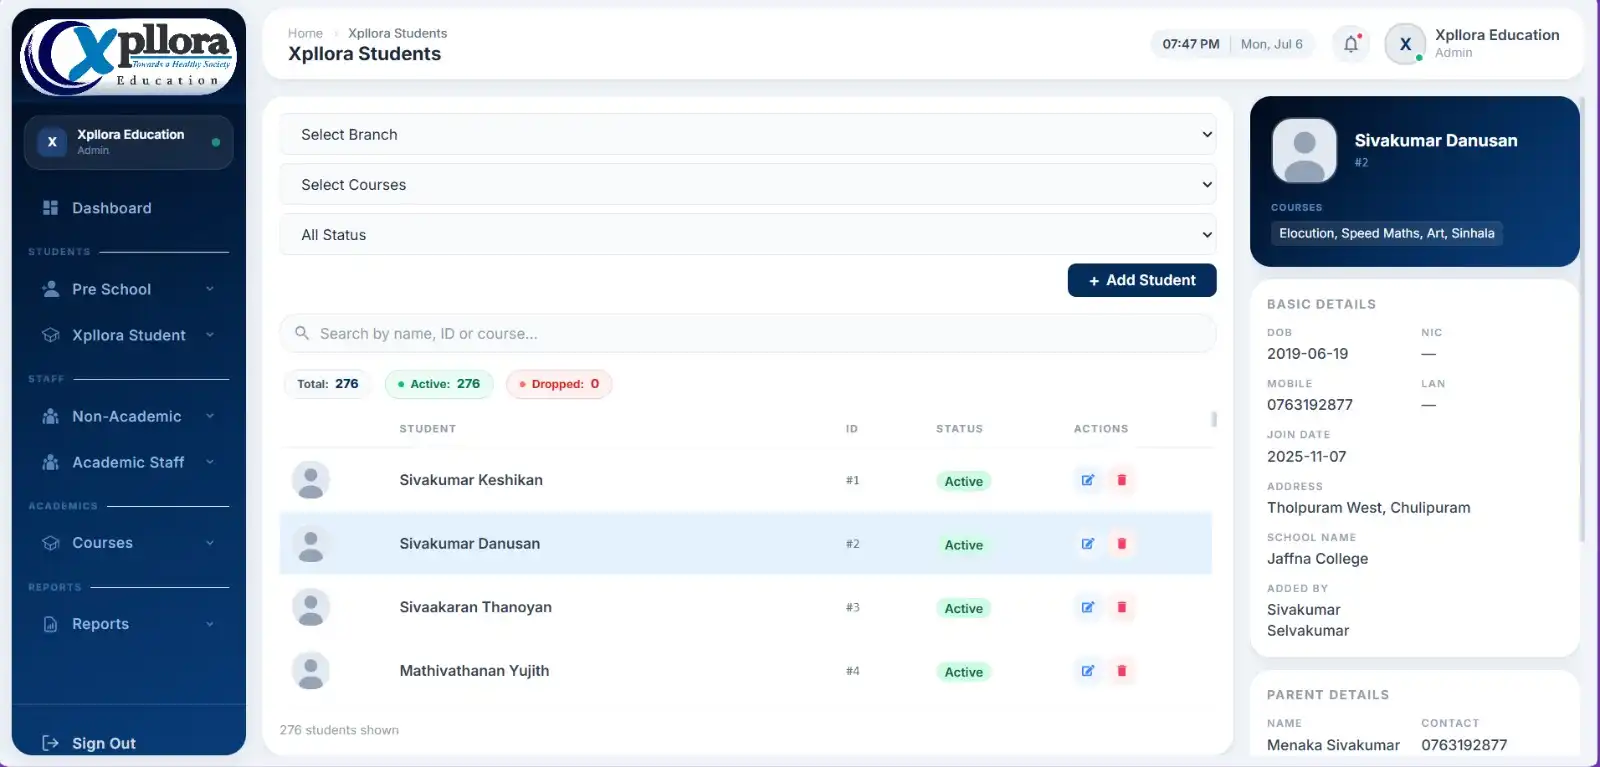Filter by Total 276 chip
The width and height of the screenshot is (1600, 767).
tap(328, 384)
